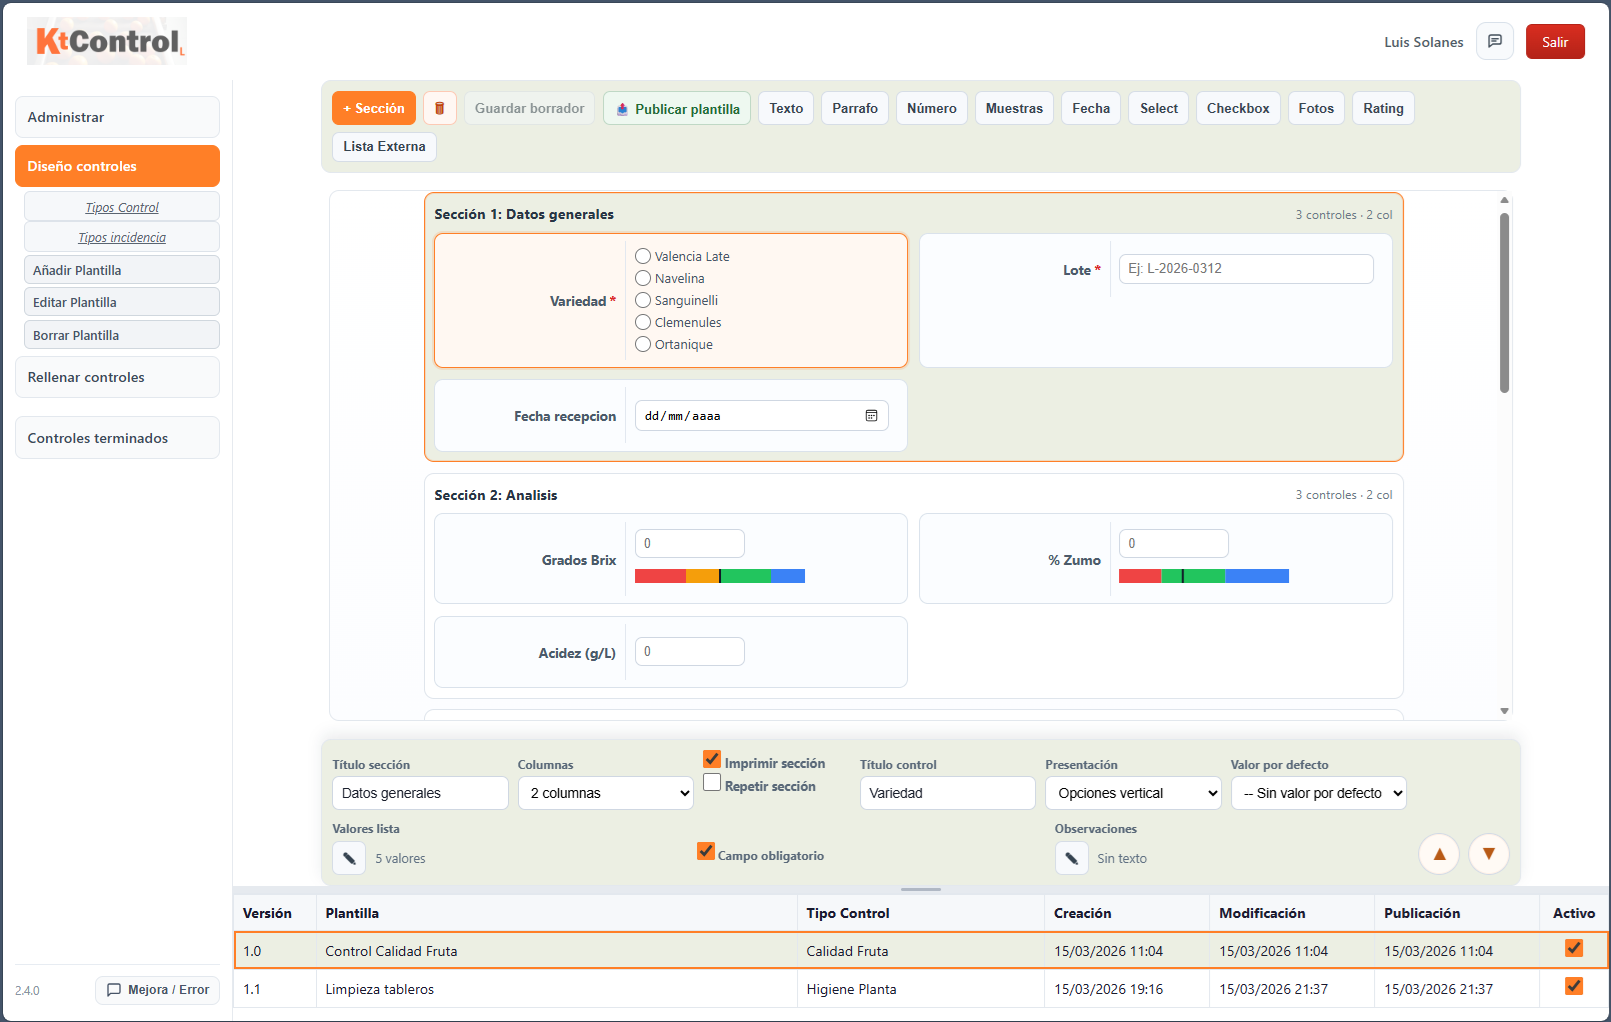Click the red trash delete icon

click(x=439, y=108)
